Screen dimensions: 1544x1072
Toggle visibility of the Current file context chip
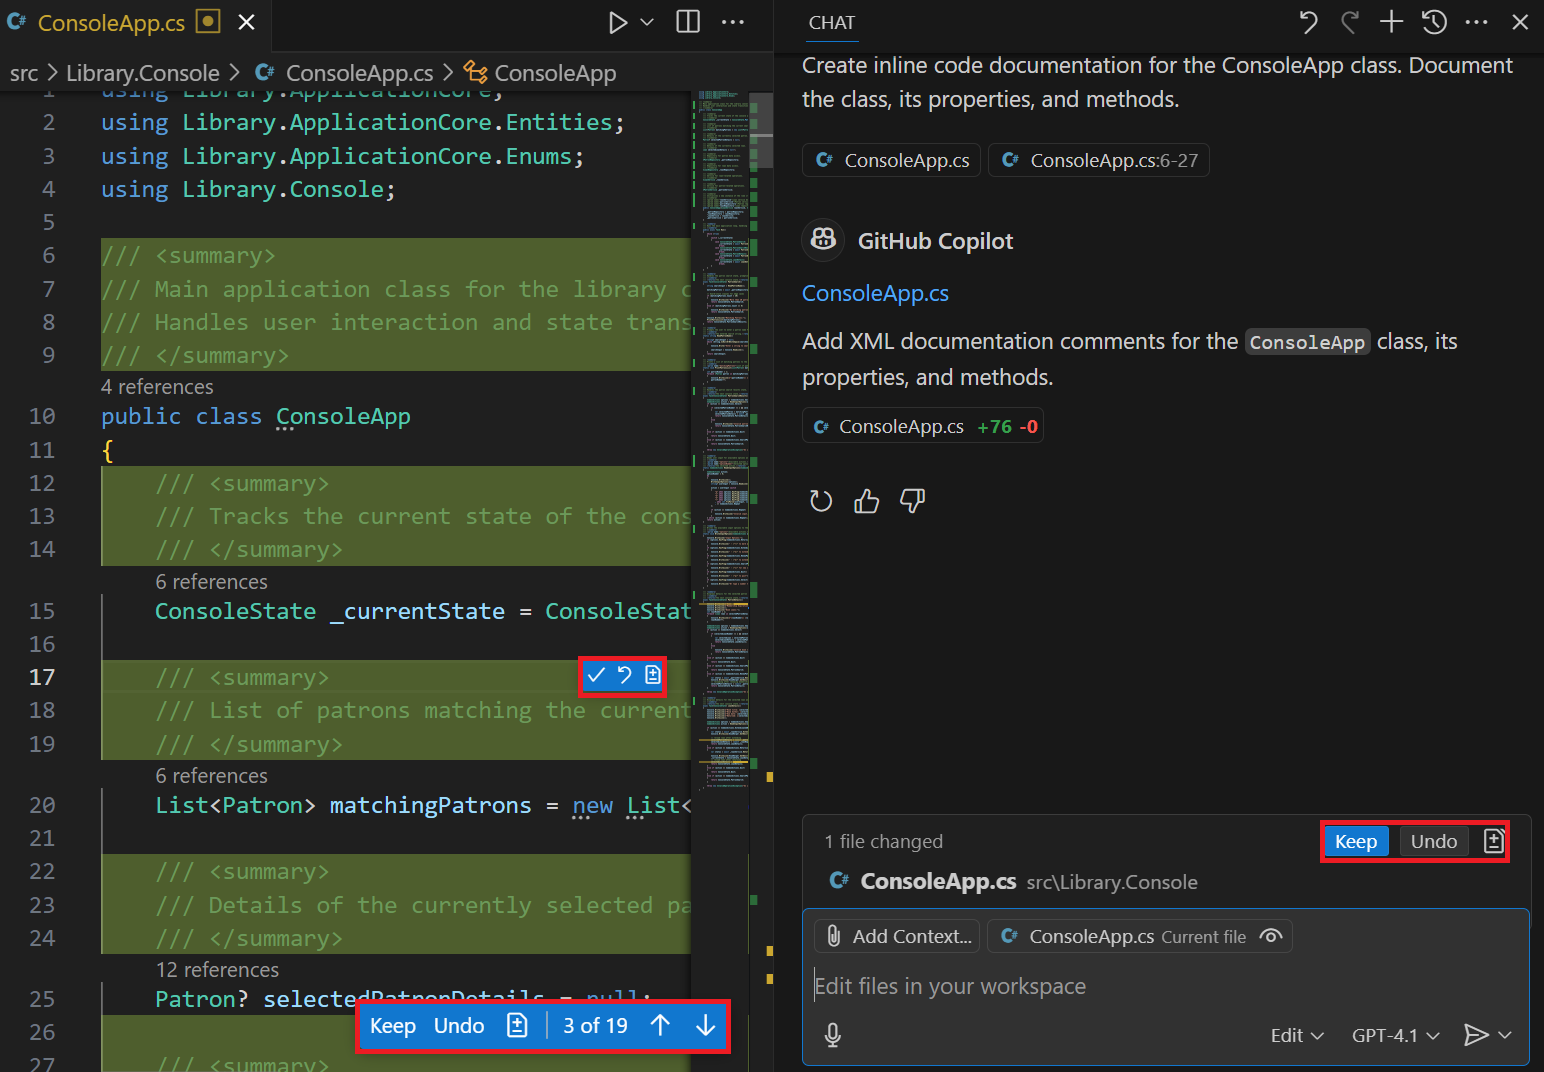(x=1270, y=936)
